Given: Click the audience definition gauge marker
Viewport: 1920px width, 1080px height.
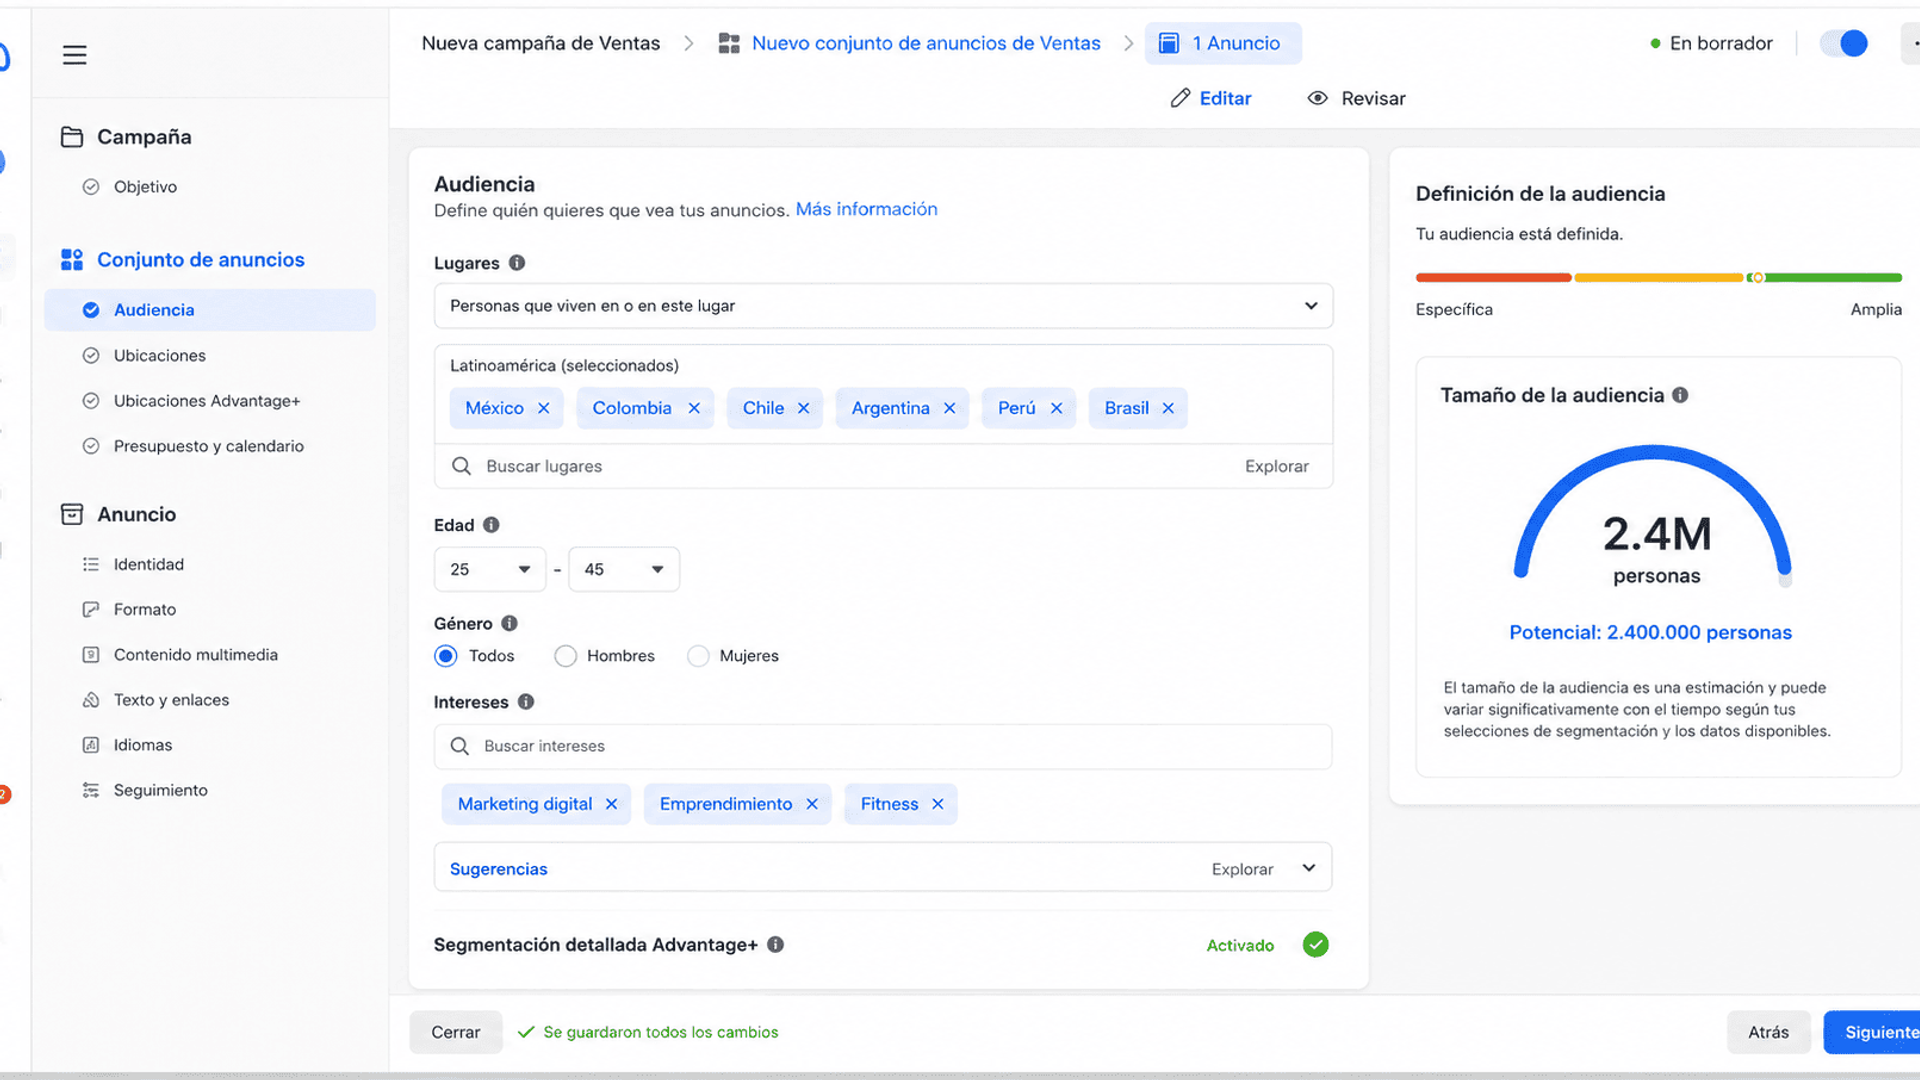Looking at the screenshot, I should coord(1757,278).
